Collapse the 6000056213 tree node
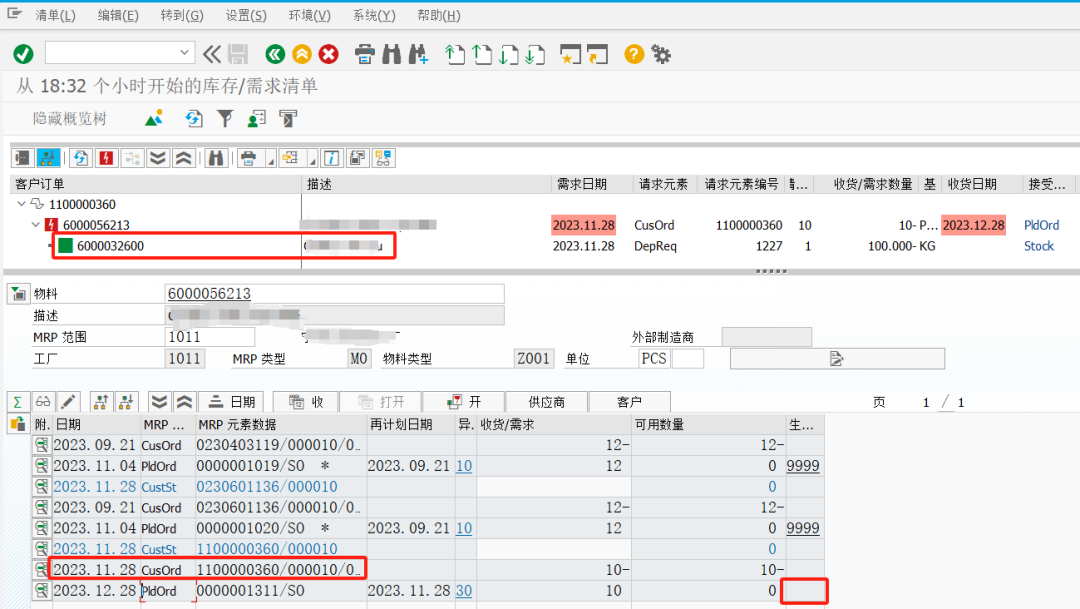 coord(36,225)
